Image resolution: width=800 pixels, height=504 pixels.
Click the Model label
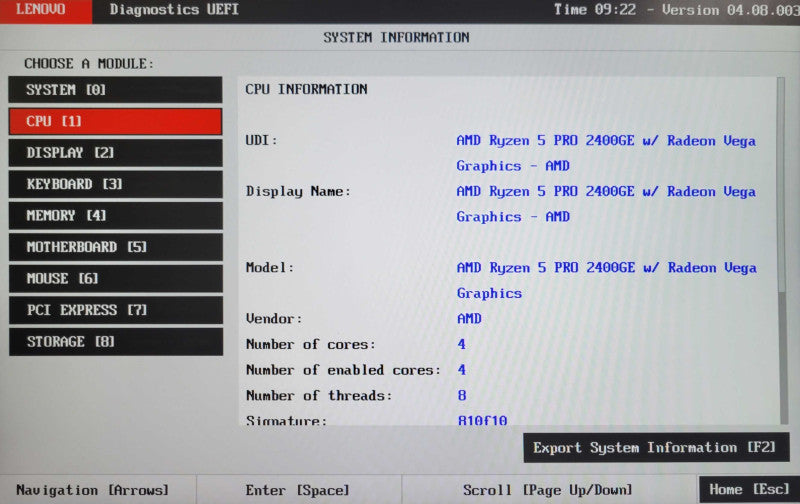point(270,268)
